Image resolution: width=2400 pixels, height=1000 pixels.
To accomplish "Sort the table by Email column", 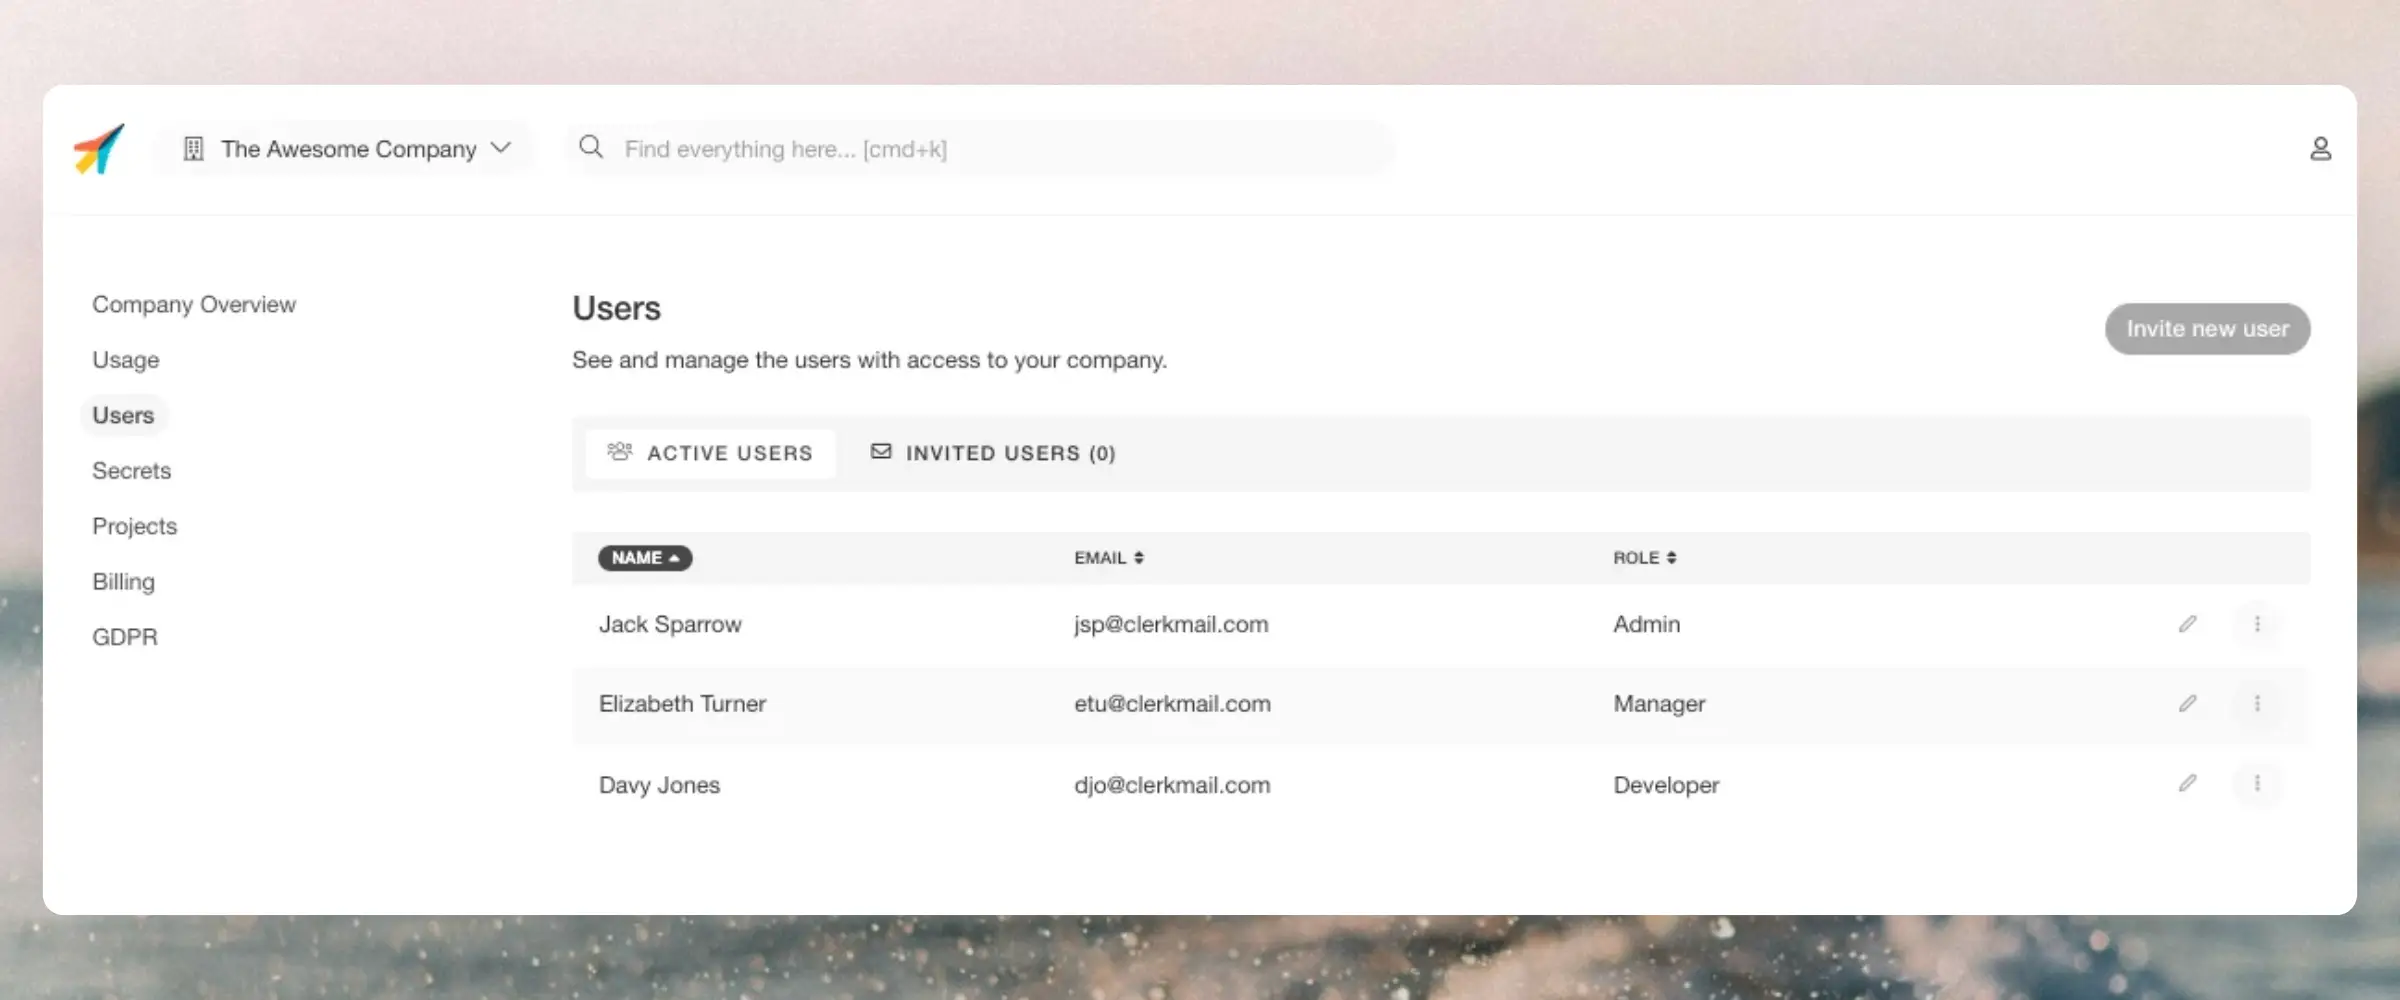I will click(x=1108, y=558).
